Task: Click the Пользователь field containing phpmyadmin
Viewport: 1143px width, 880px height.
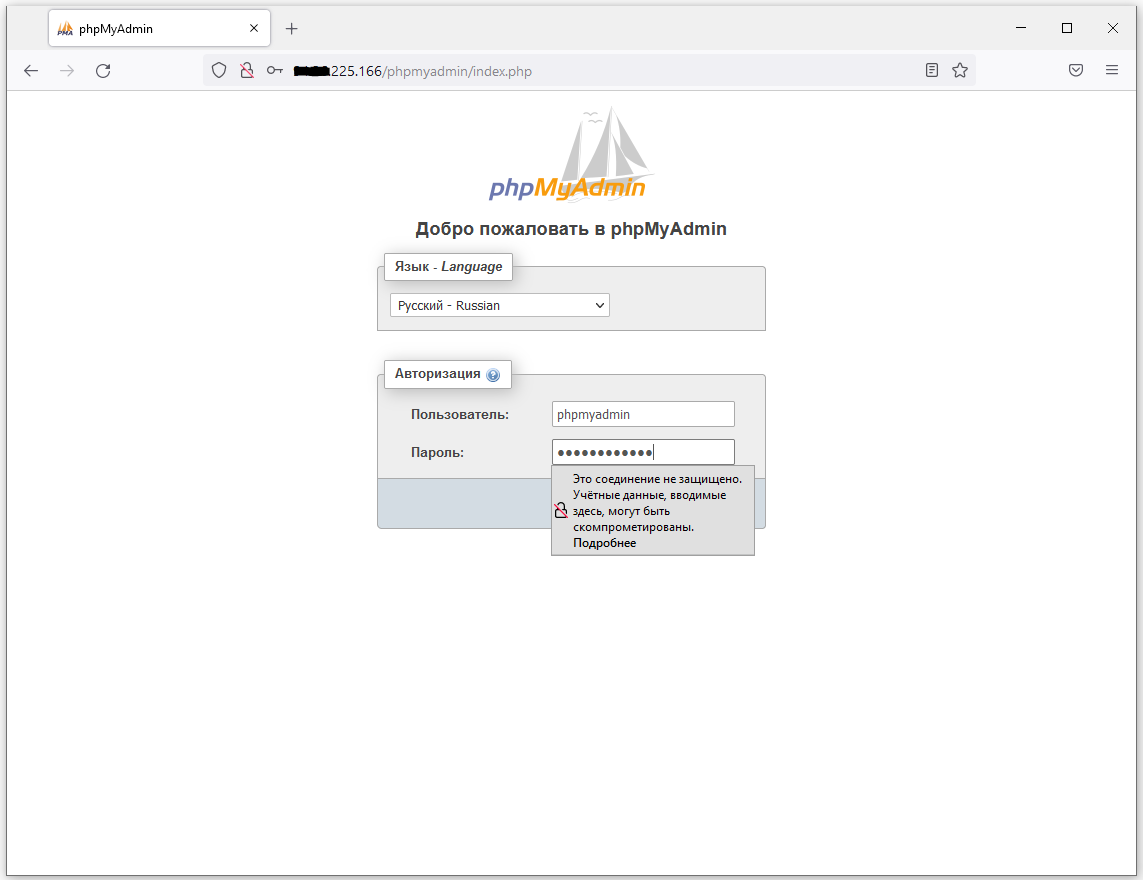Action: click(x=643, y=414)
